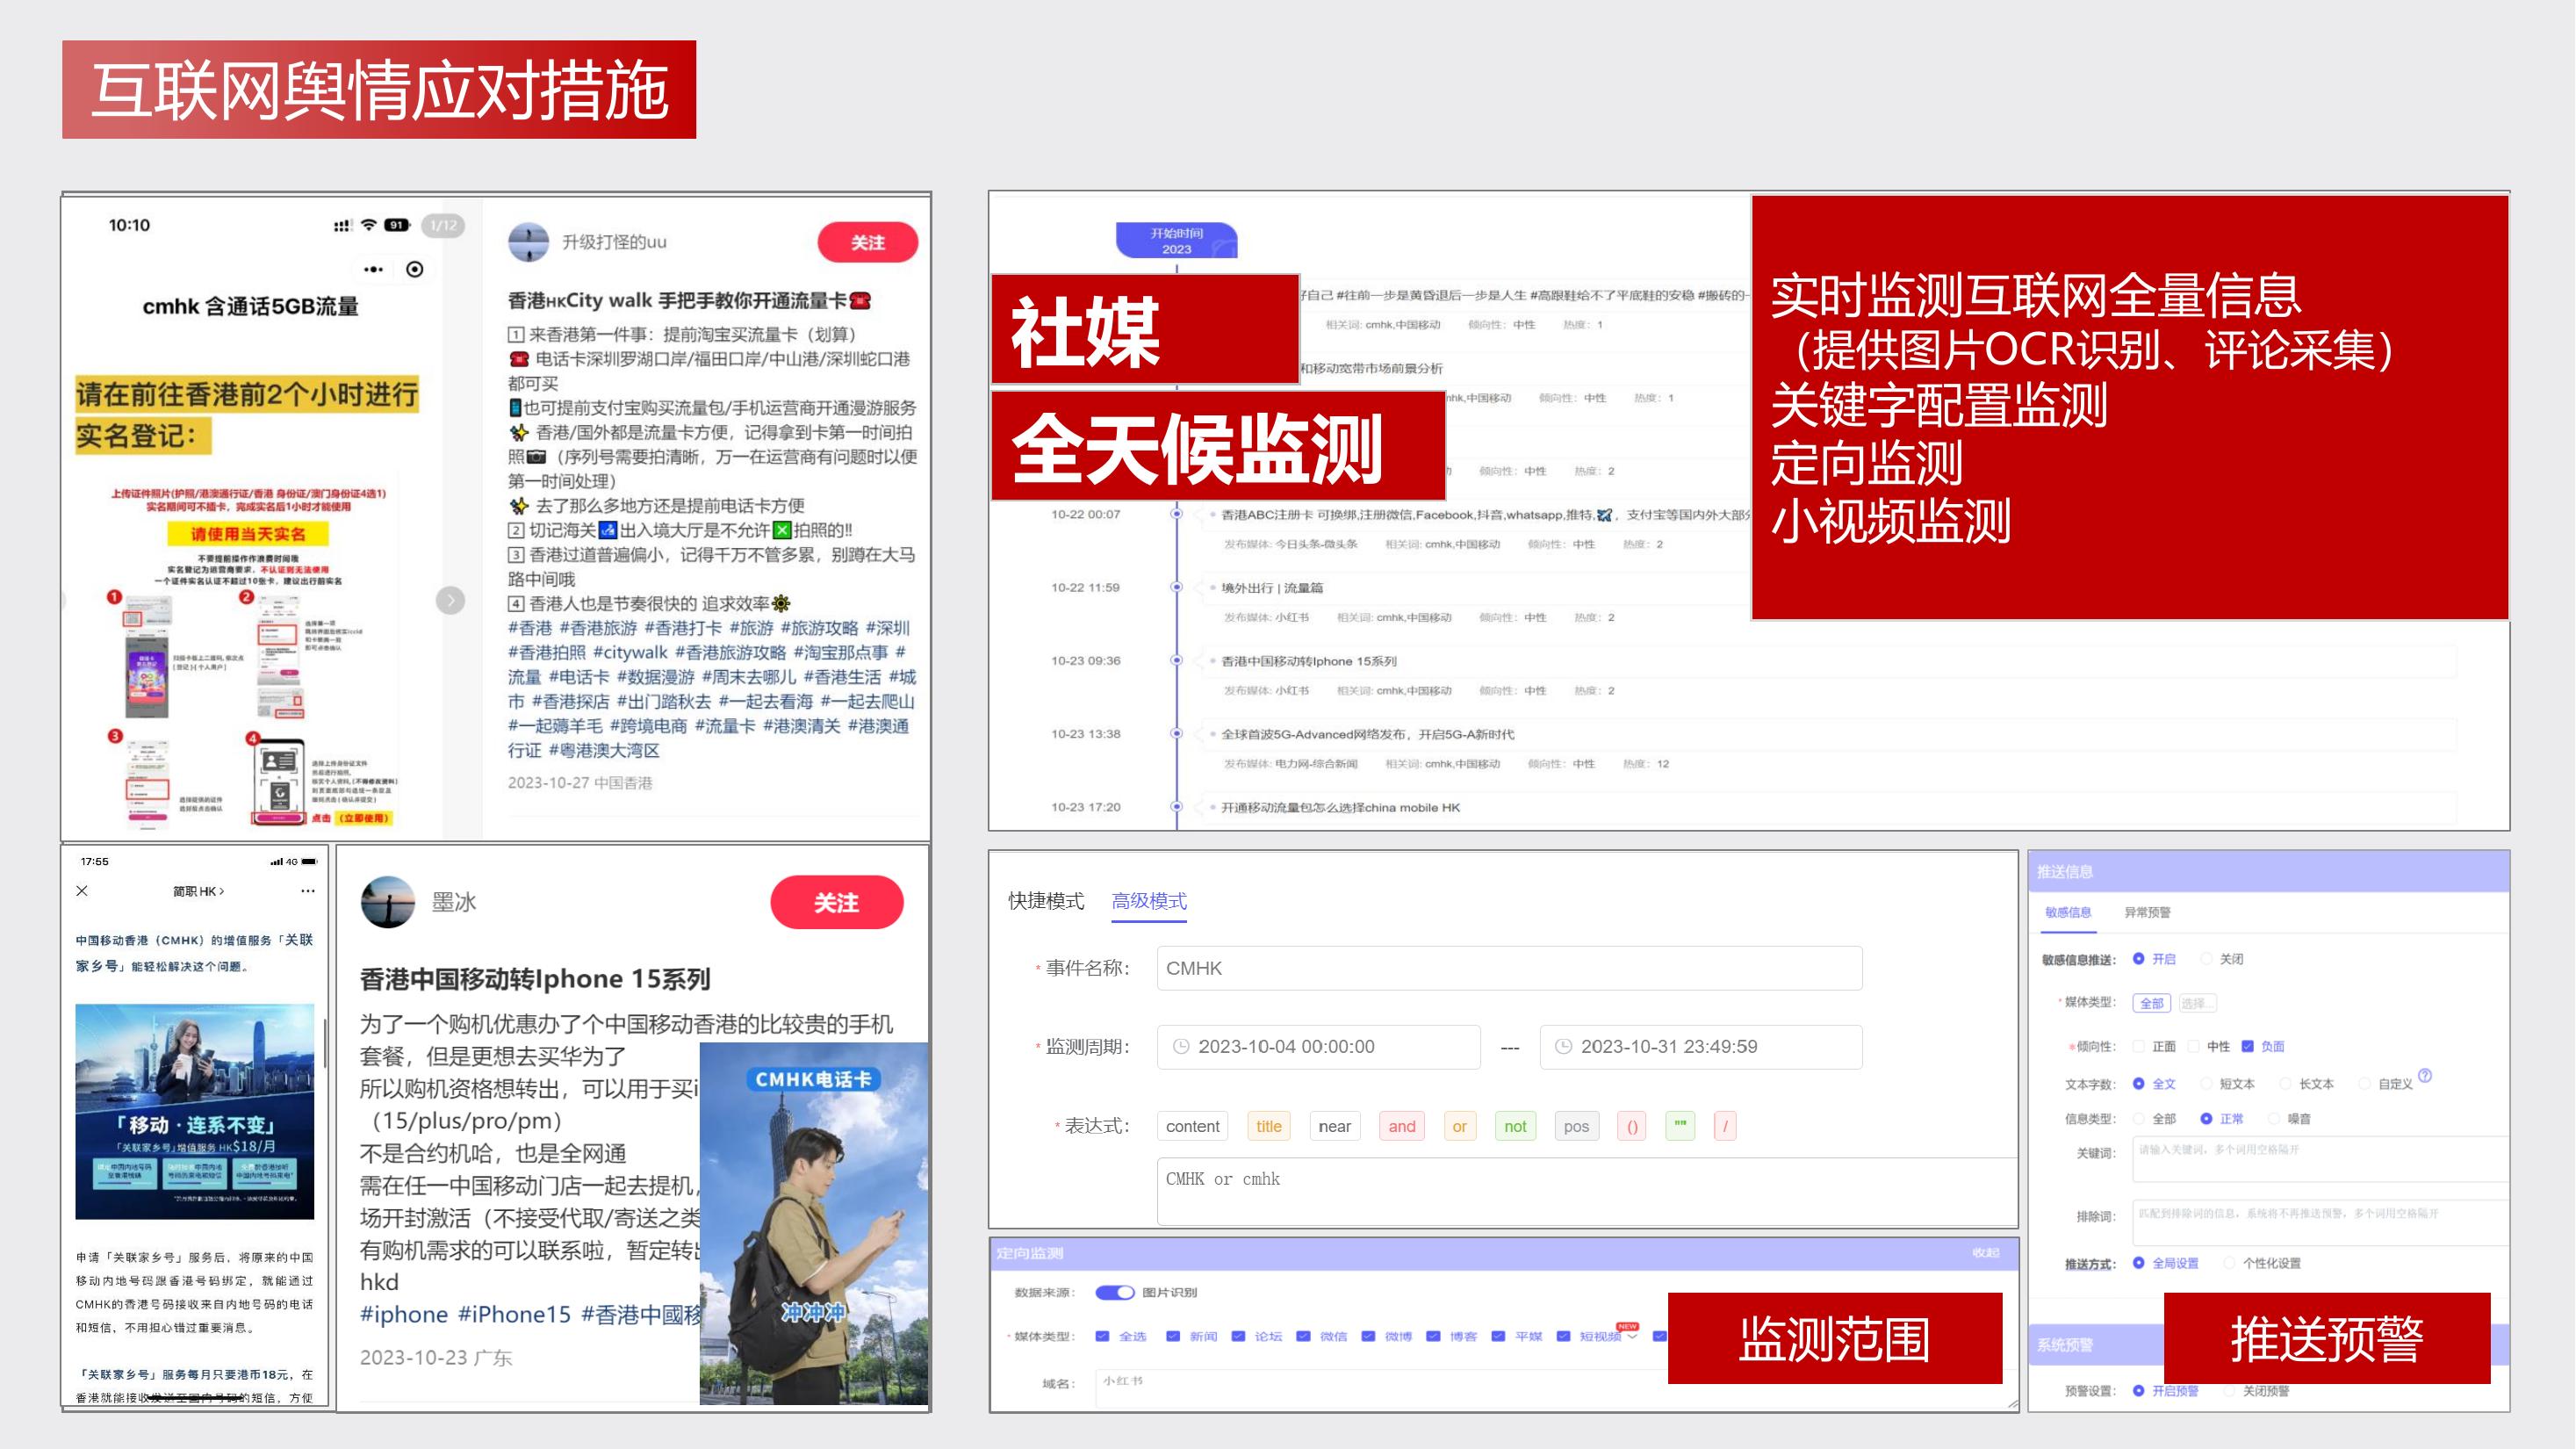This screenshot has height=1449, width=2576.
Task: Tap the target circle icon beside three-dots menu
Action: point(415,269)
